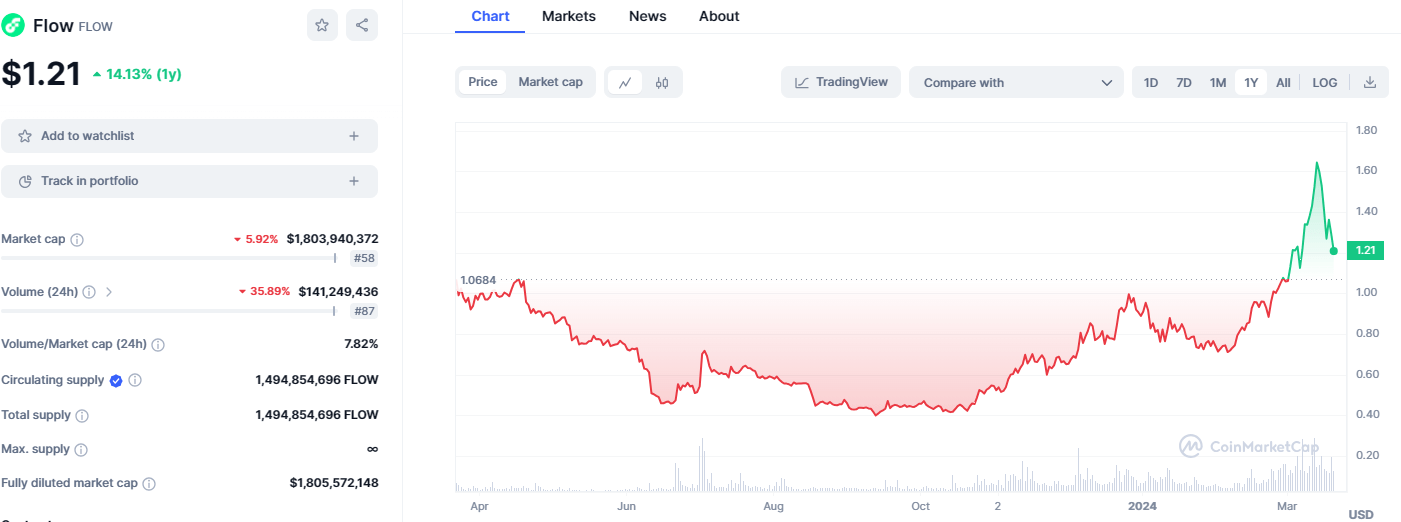Download chart data with download icon
Viewport: 1401px width, 522px height.
coord(1370,83)
